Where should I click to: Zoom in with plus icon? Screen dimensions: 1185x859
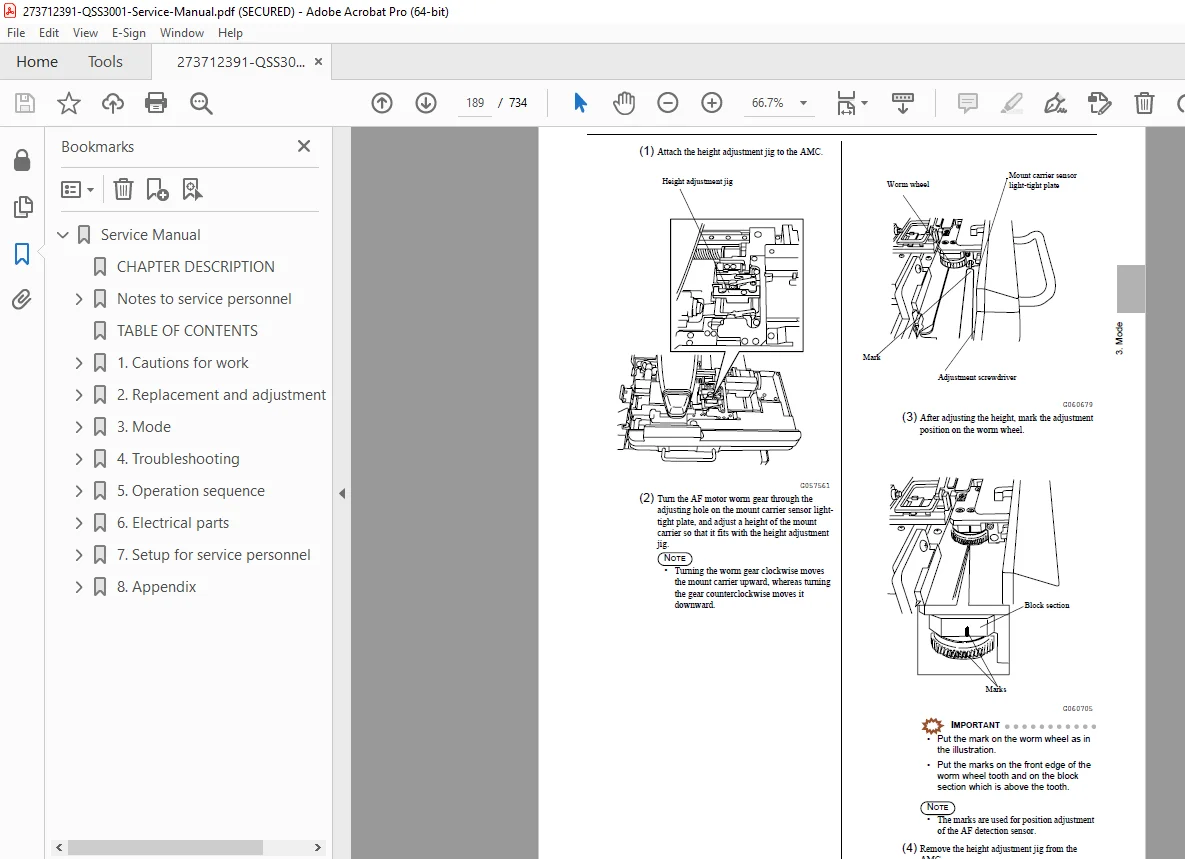[x=712, y=103]
